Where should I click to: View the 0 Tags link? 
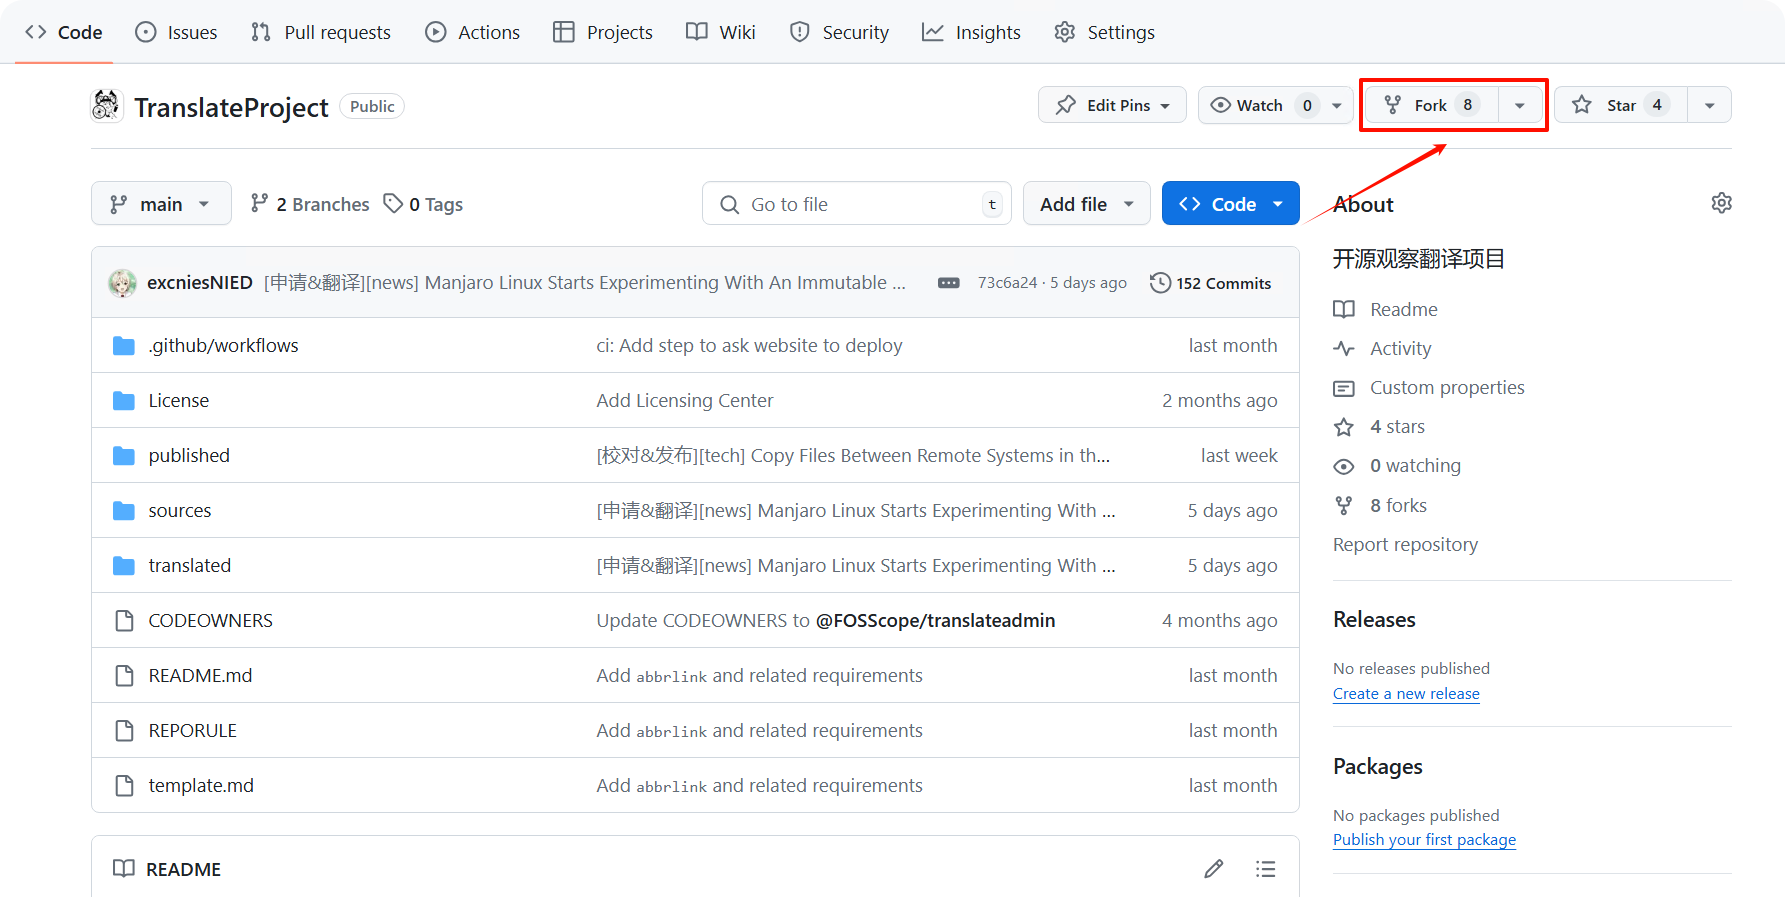424,204
